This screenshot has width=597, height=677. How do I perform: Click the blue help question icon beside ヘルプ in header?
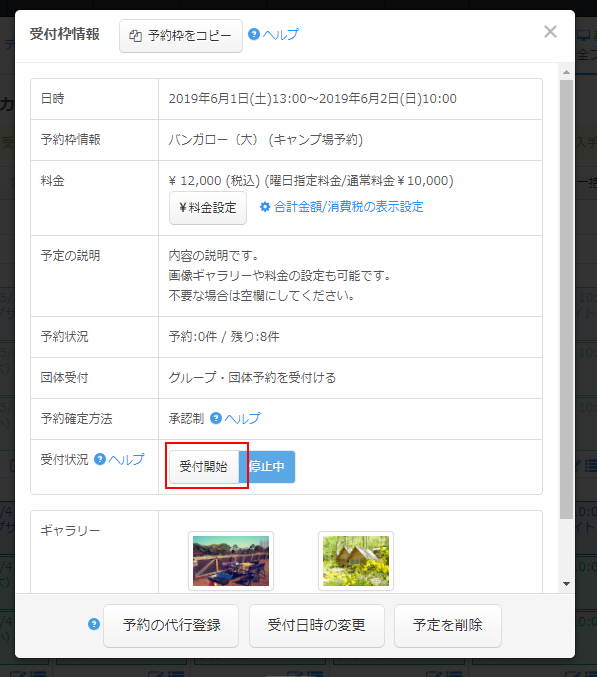tap(254, 34)
